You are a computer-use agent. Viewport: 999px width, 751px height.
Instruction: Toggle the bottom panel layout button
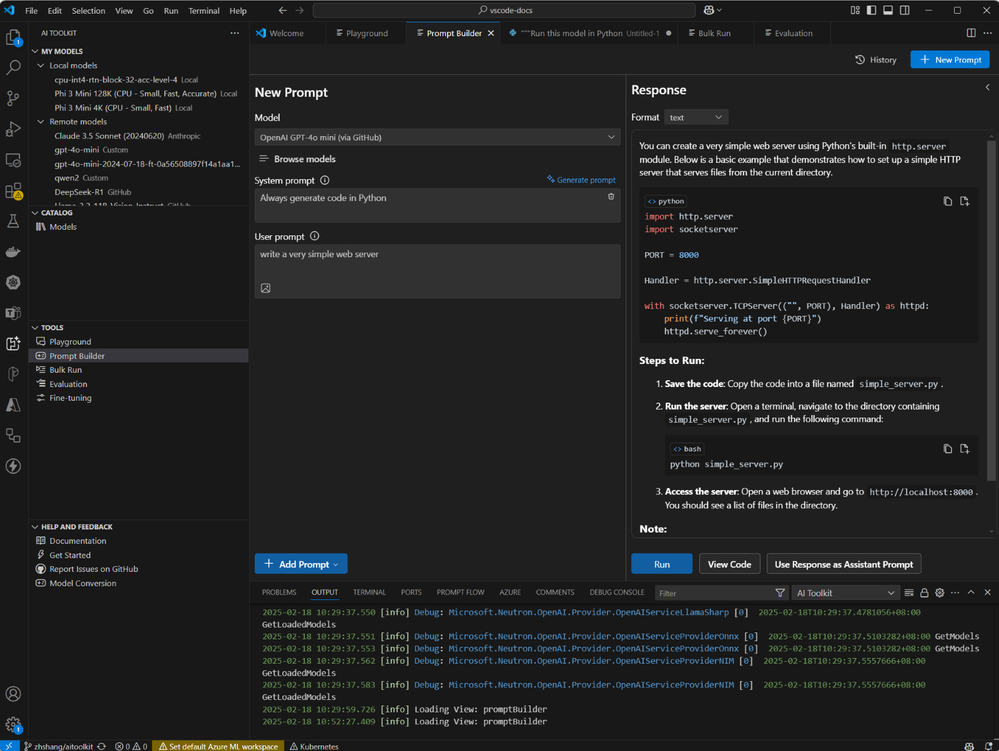[888, 10]
